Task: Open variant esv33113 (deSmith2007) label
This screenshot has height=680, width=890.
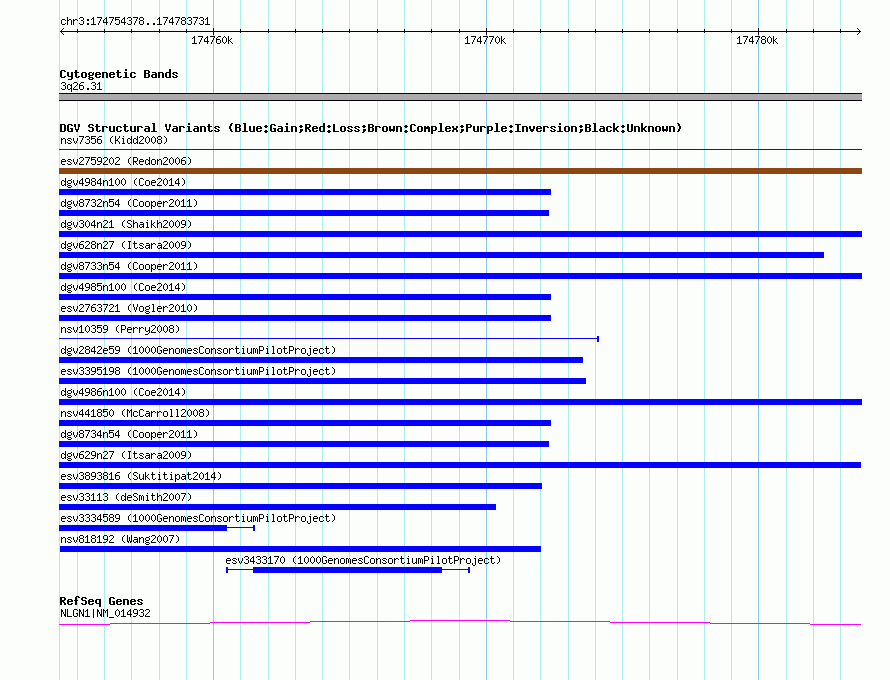Action: [x=126, y=497]
